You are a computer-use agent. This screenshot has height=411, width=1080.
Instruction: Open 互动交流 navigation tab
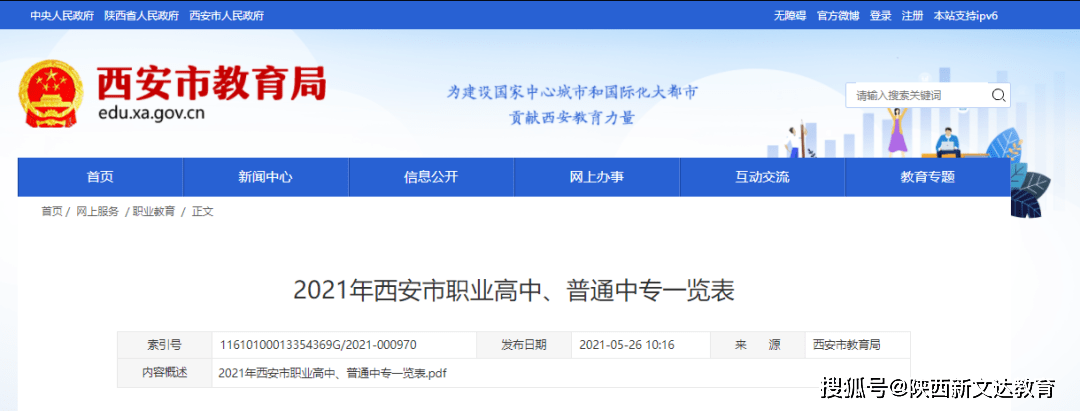click(x=762, y=177)
